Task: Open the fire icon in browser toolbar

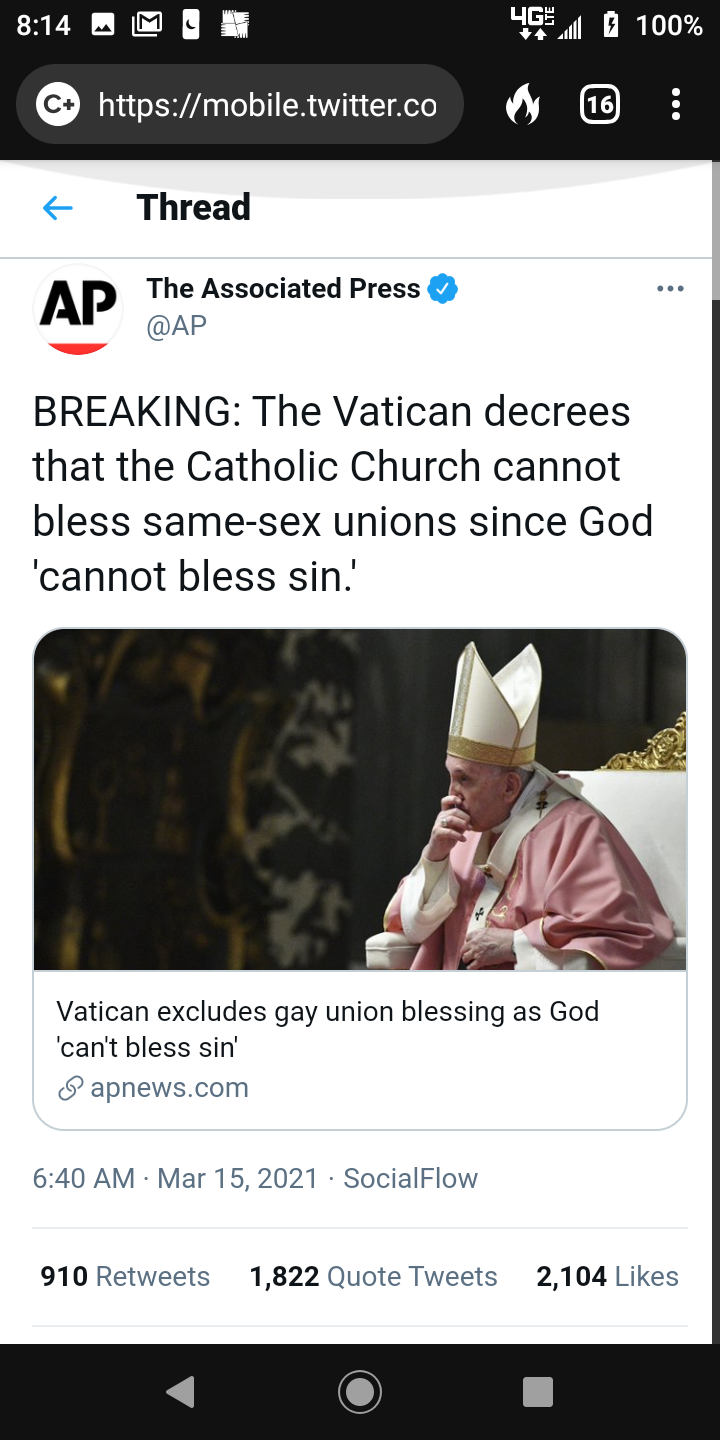Action: (x=521, y=104)
